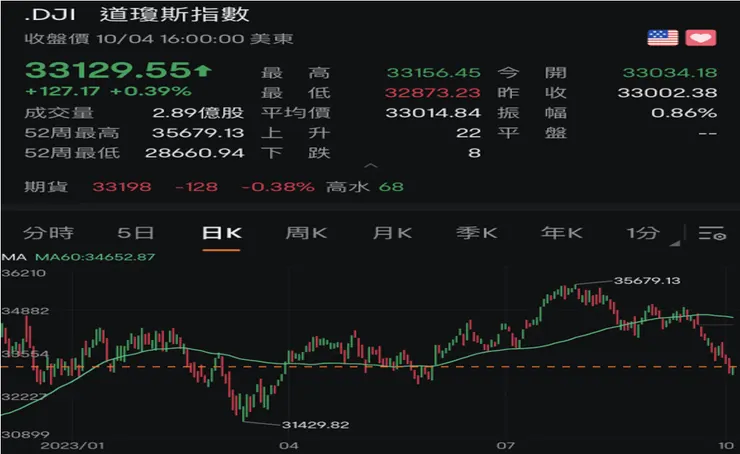Click the futures -0.38% percentage
Screen dimensions: 740x454
[x=278, y=187]
